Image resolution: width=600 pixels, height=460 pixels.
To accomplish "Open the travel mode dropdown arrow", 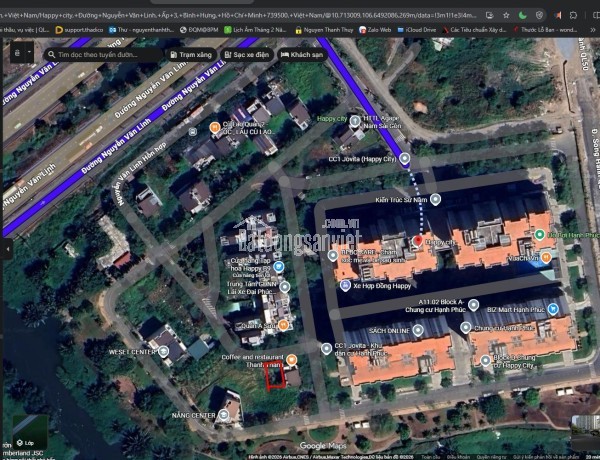I will point(29,53).
